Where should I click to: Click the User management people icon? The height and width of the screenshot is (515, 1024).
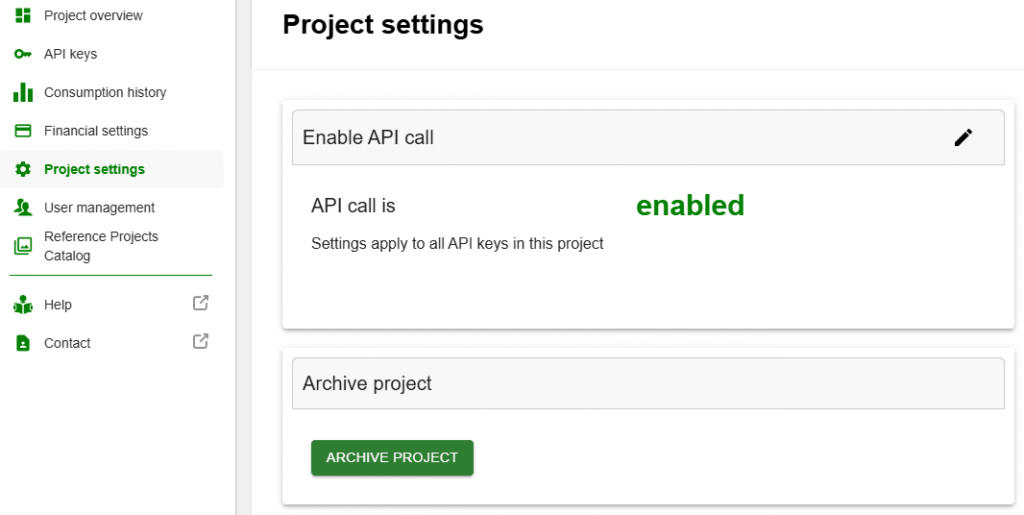[x=23, y=208]
